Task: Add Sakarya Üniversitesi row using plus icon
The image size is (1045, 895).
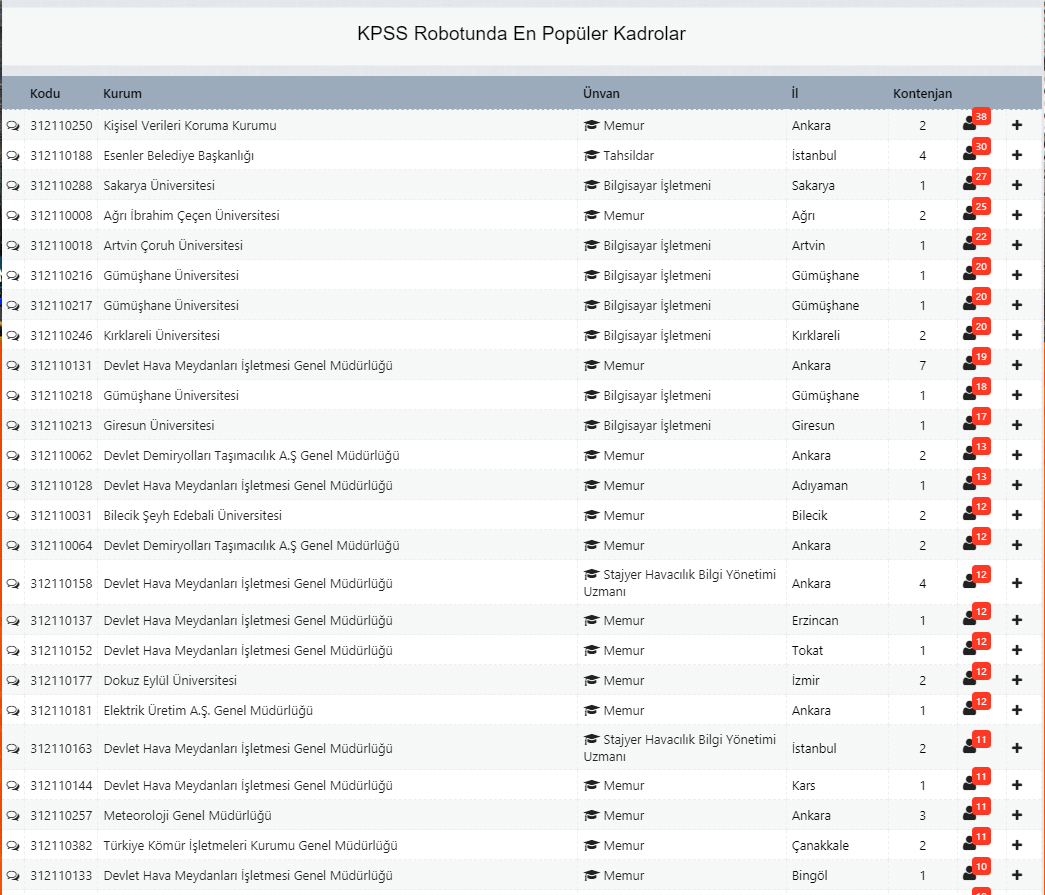Action: coord(1017,185)
